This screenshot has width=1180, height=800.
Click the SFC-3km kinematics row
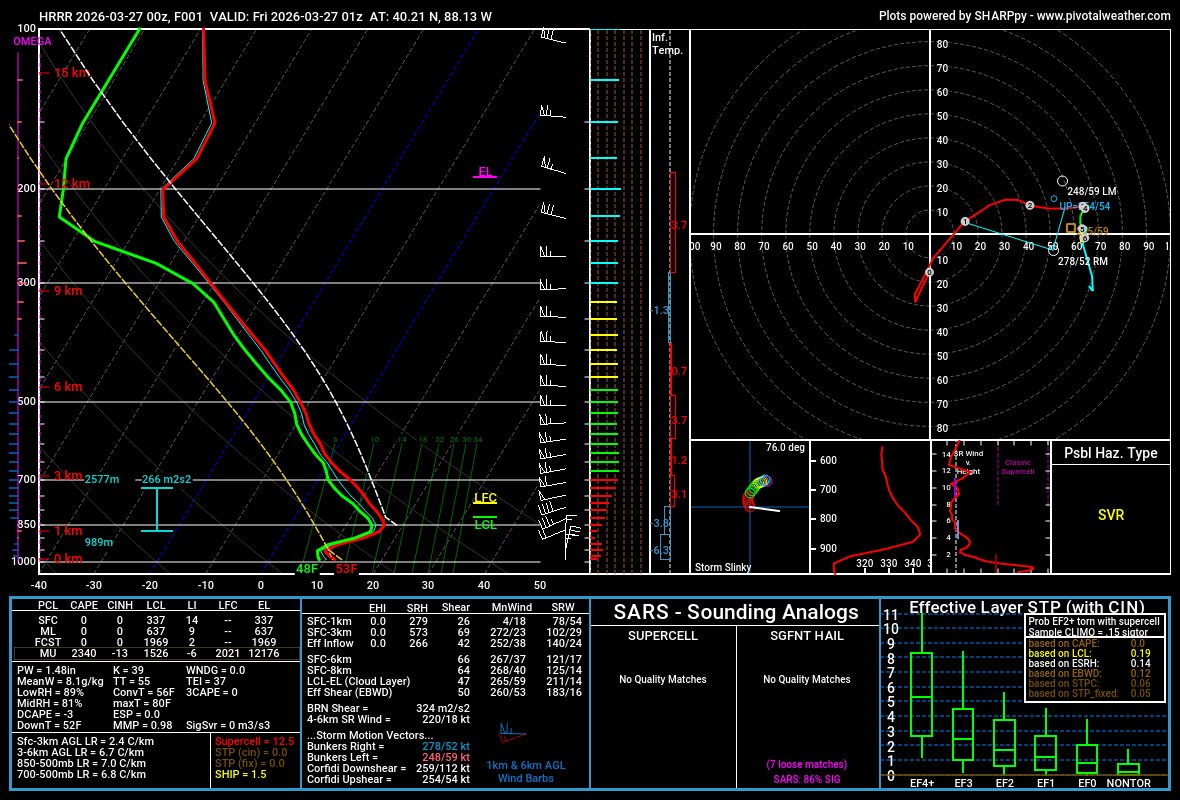pos(444,632)
